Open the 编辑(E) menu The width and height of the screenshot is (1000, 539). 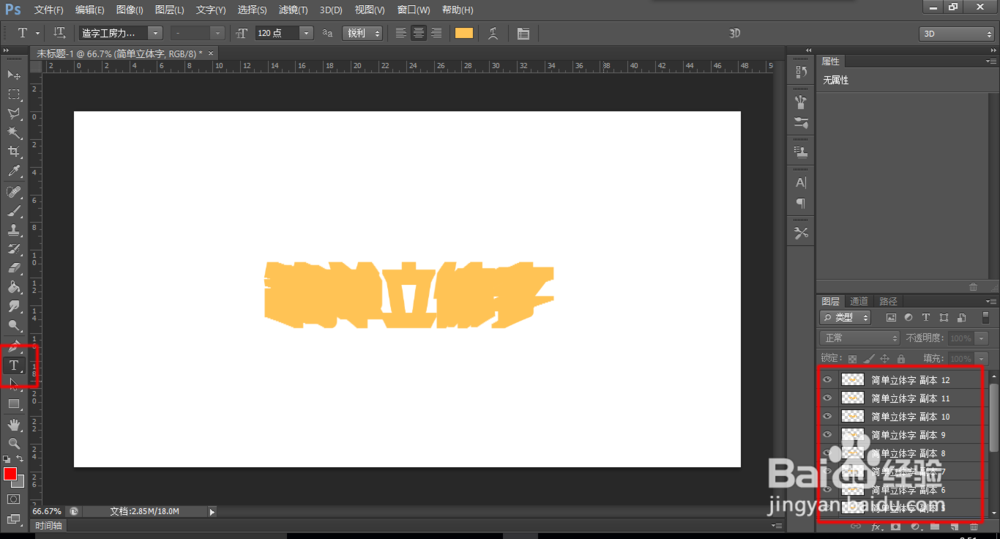coord(89,10)
